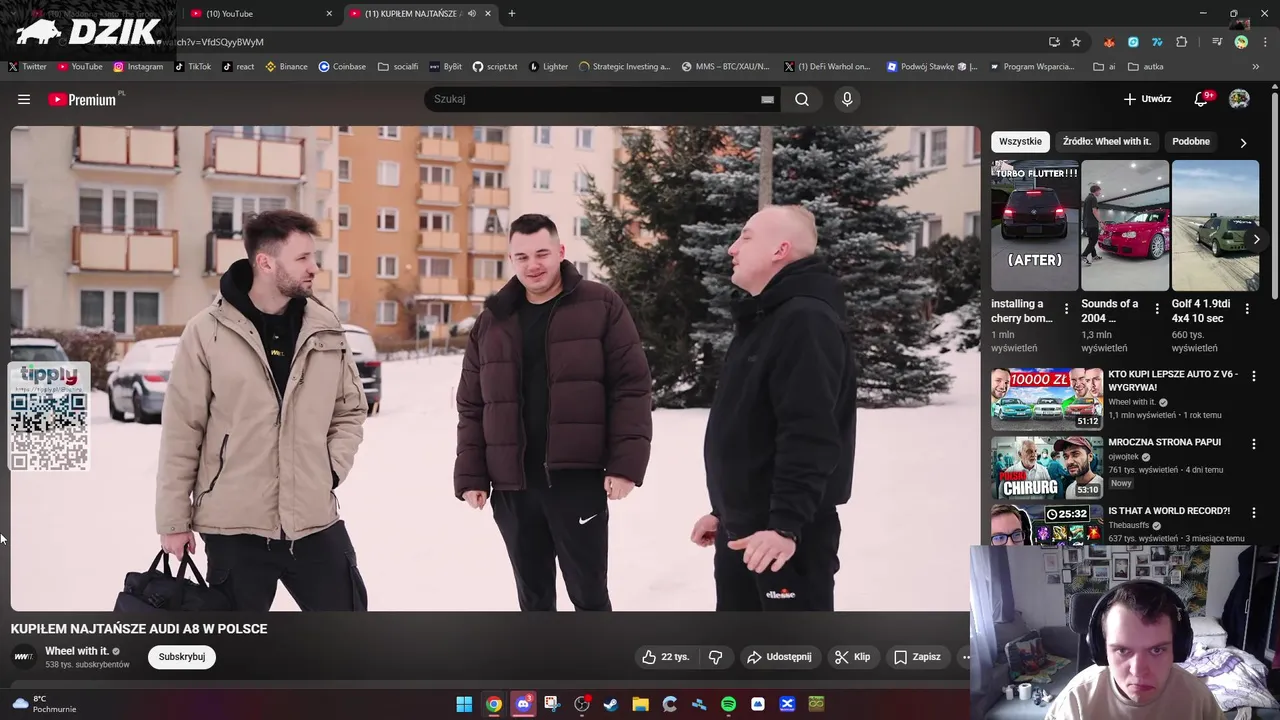Image resolution: width=1280 pixels, height=720 pixels.
Task: Click the Zapisz save button
Action: [x=917, y=657]
